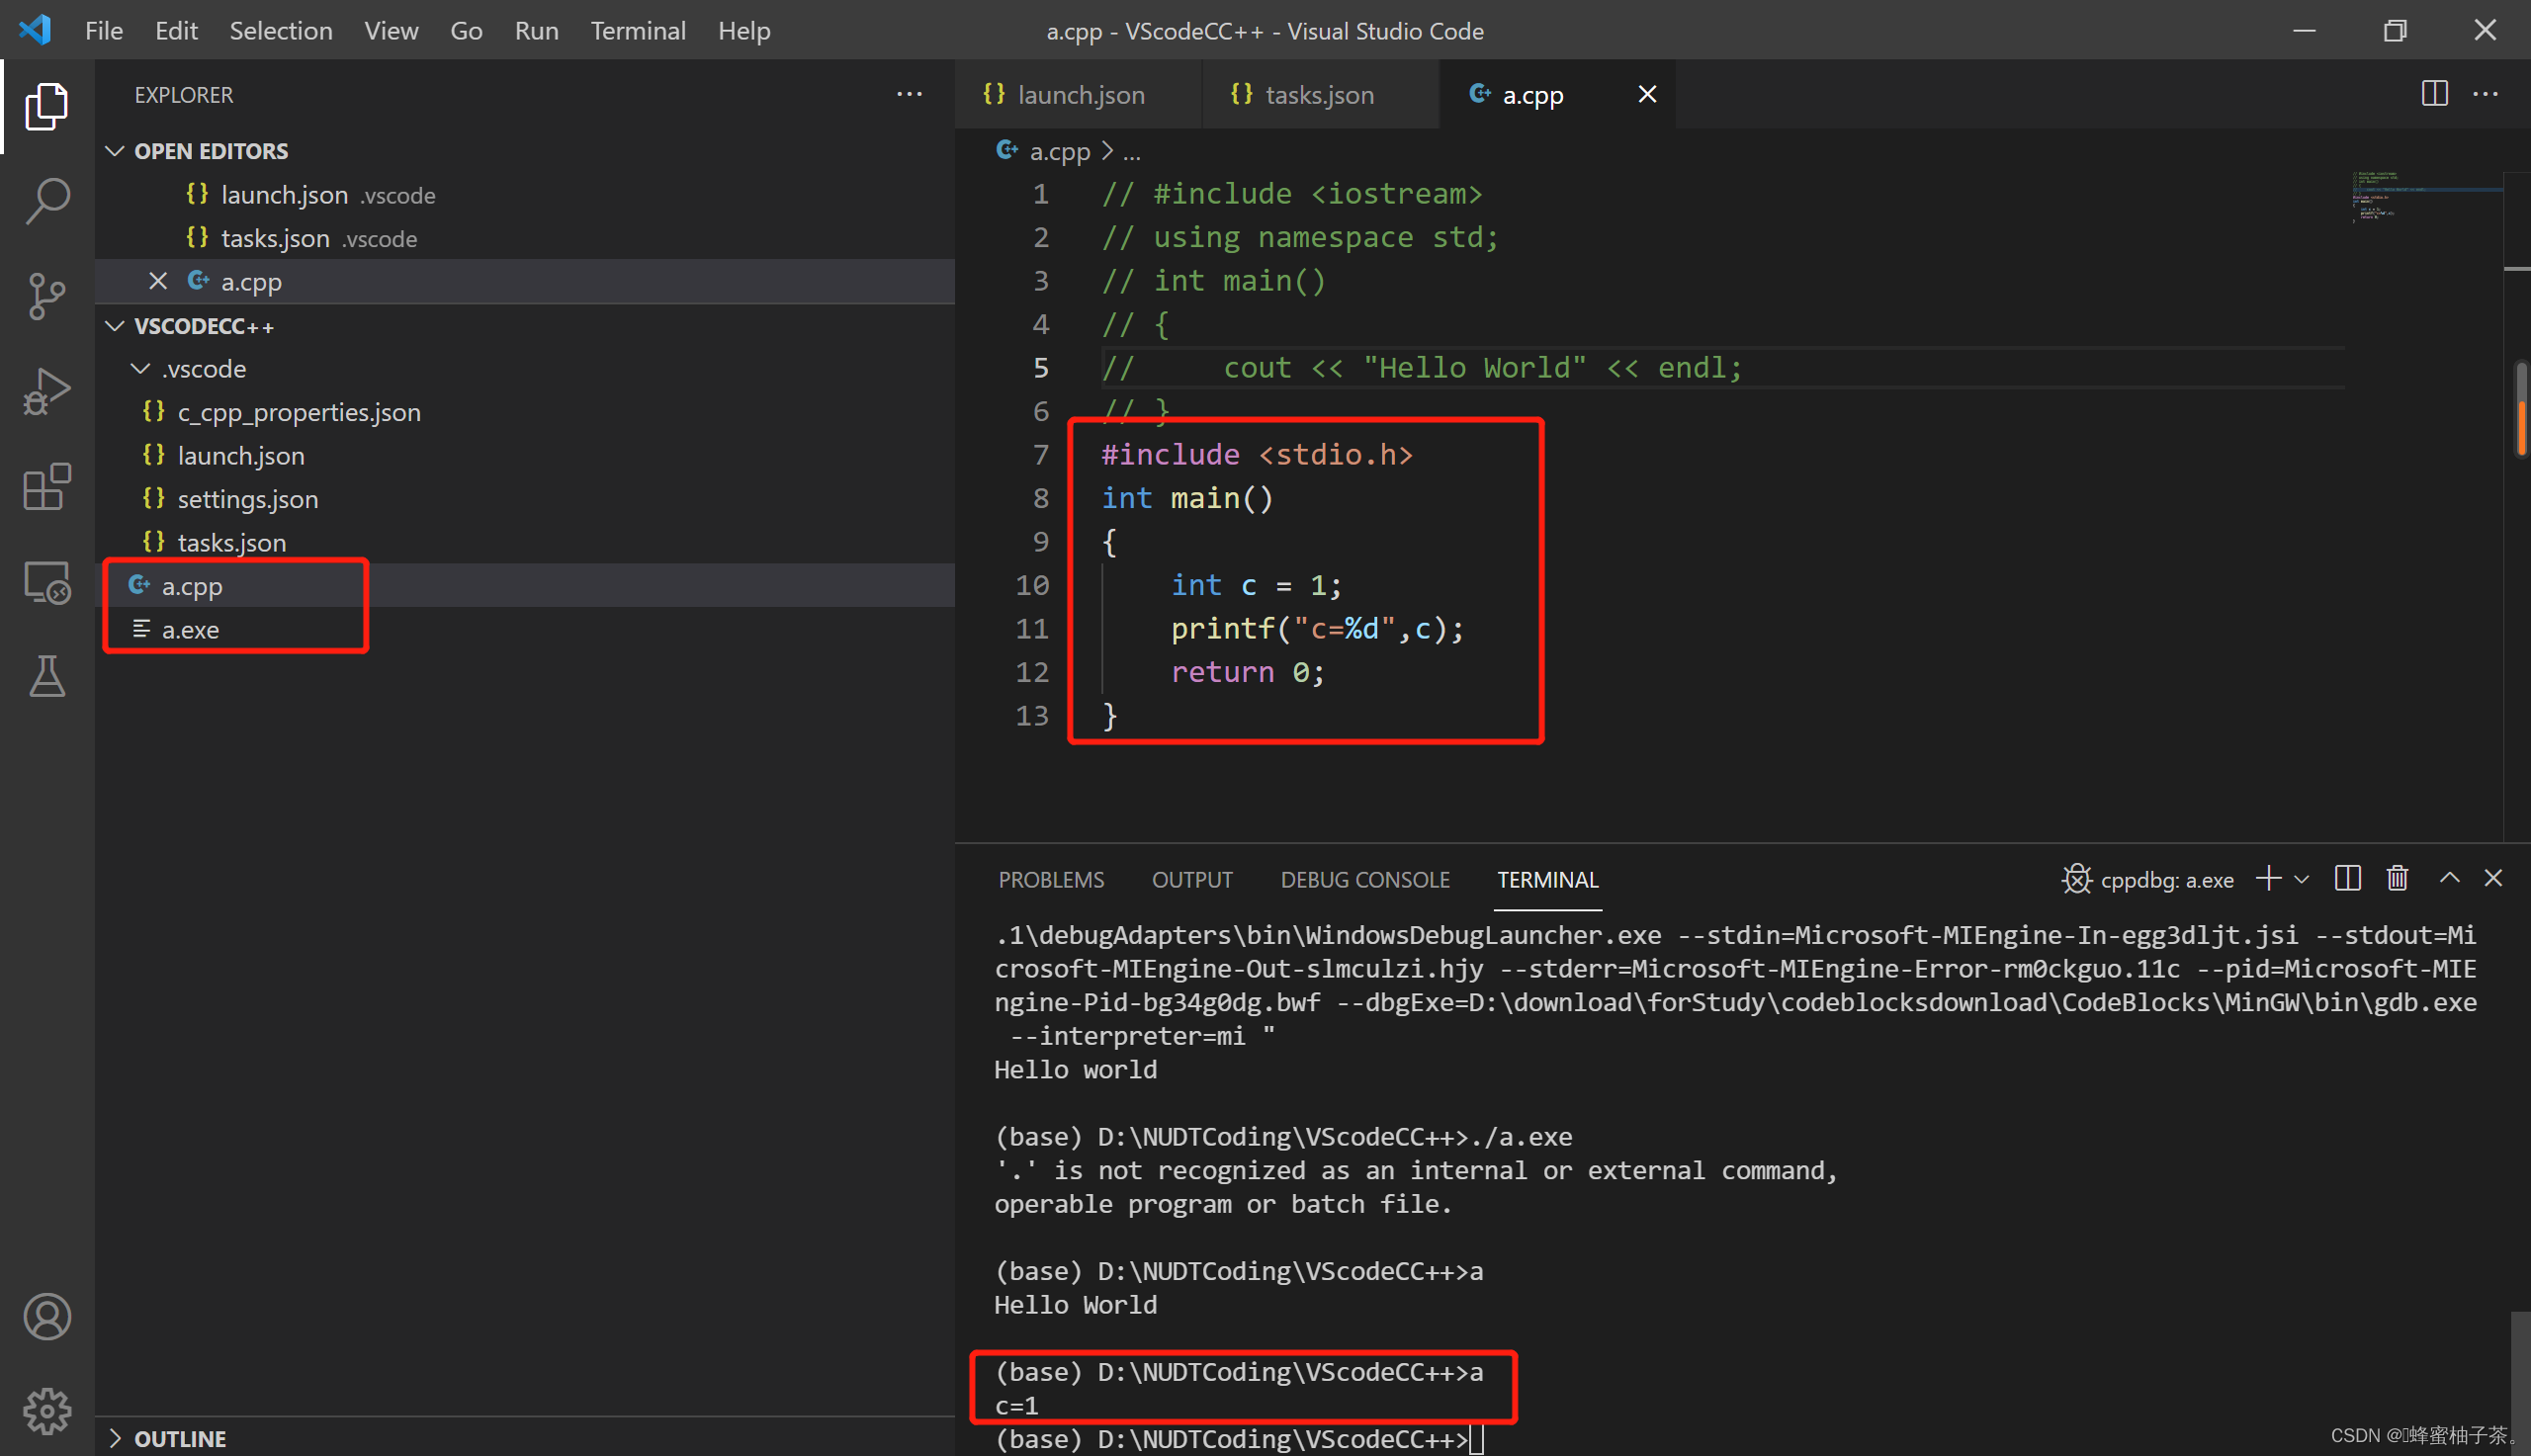Maximize the terminal panel size
Image resolution: width=2531 pixels, height=1456 pixels.
pyautogui.click(x=2449, y=879)
